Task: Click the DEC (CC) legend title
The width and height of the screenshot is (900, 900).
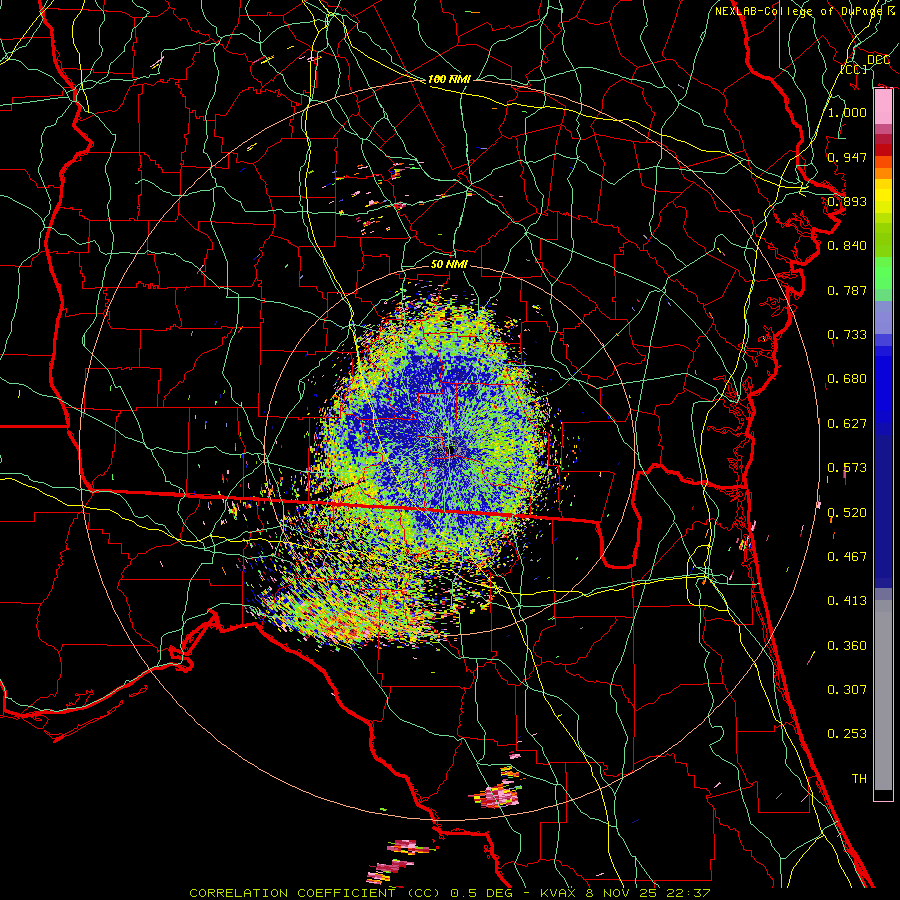Action: point(865,64)
